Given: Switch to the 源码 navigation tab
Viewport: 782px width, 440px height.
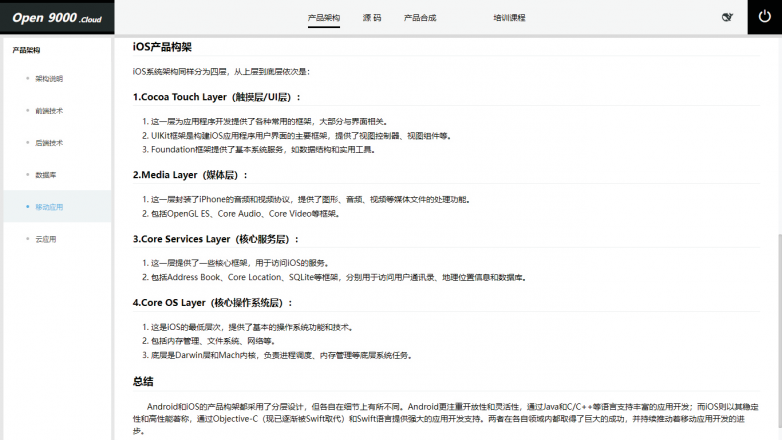Looking at the screenshot, I should pos(372,18).
